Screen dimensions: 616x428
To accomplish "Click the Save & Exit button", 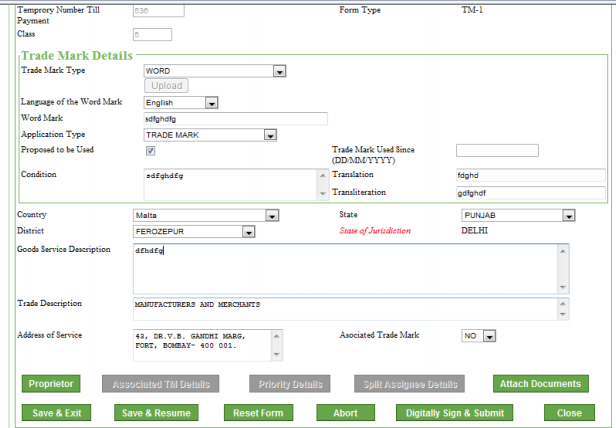I will pyautogui.click(x=57, y=413).
